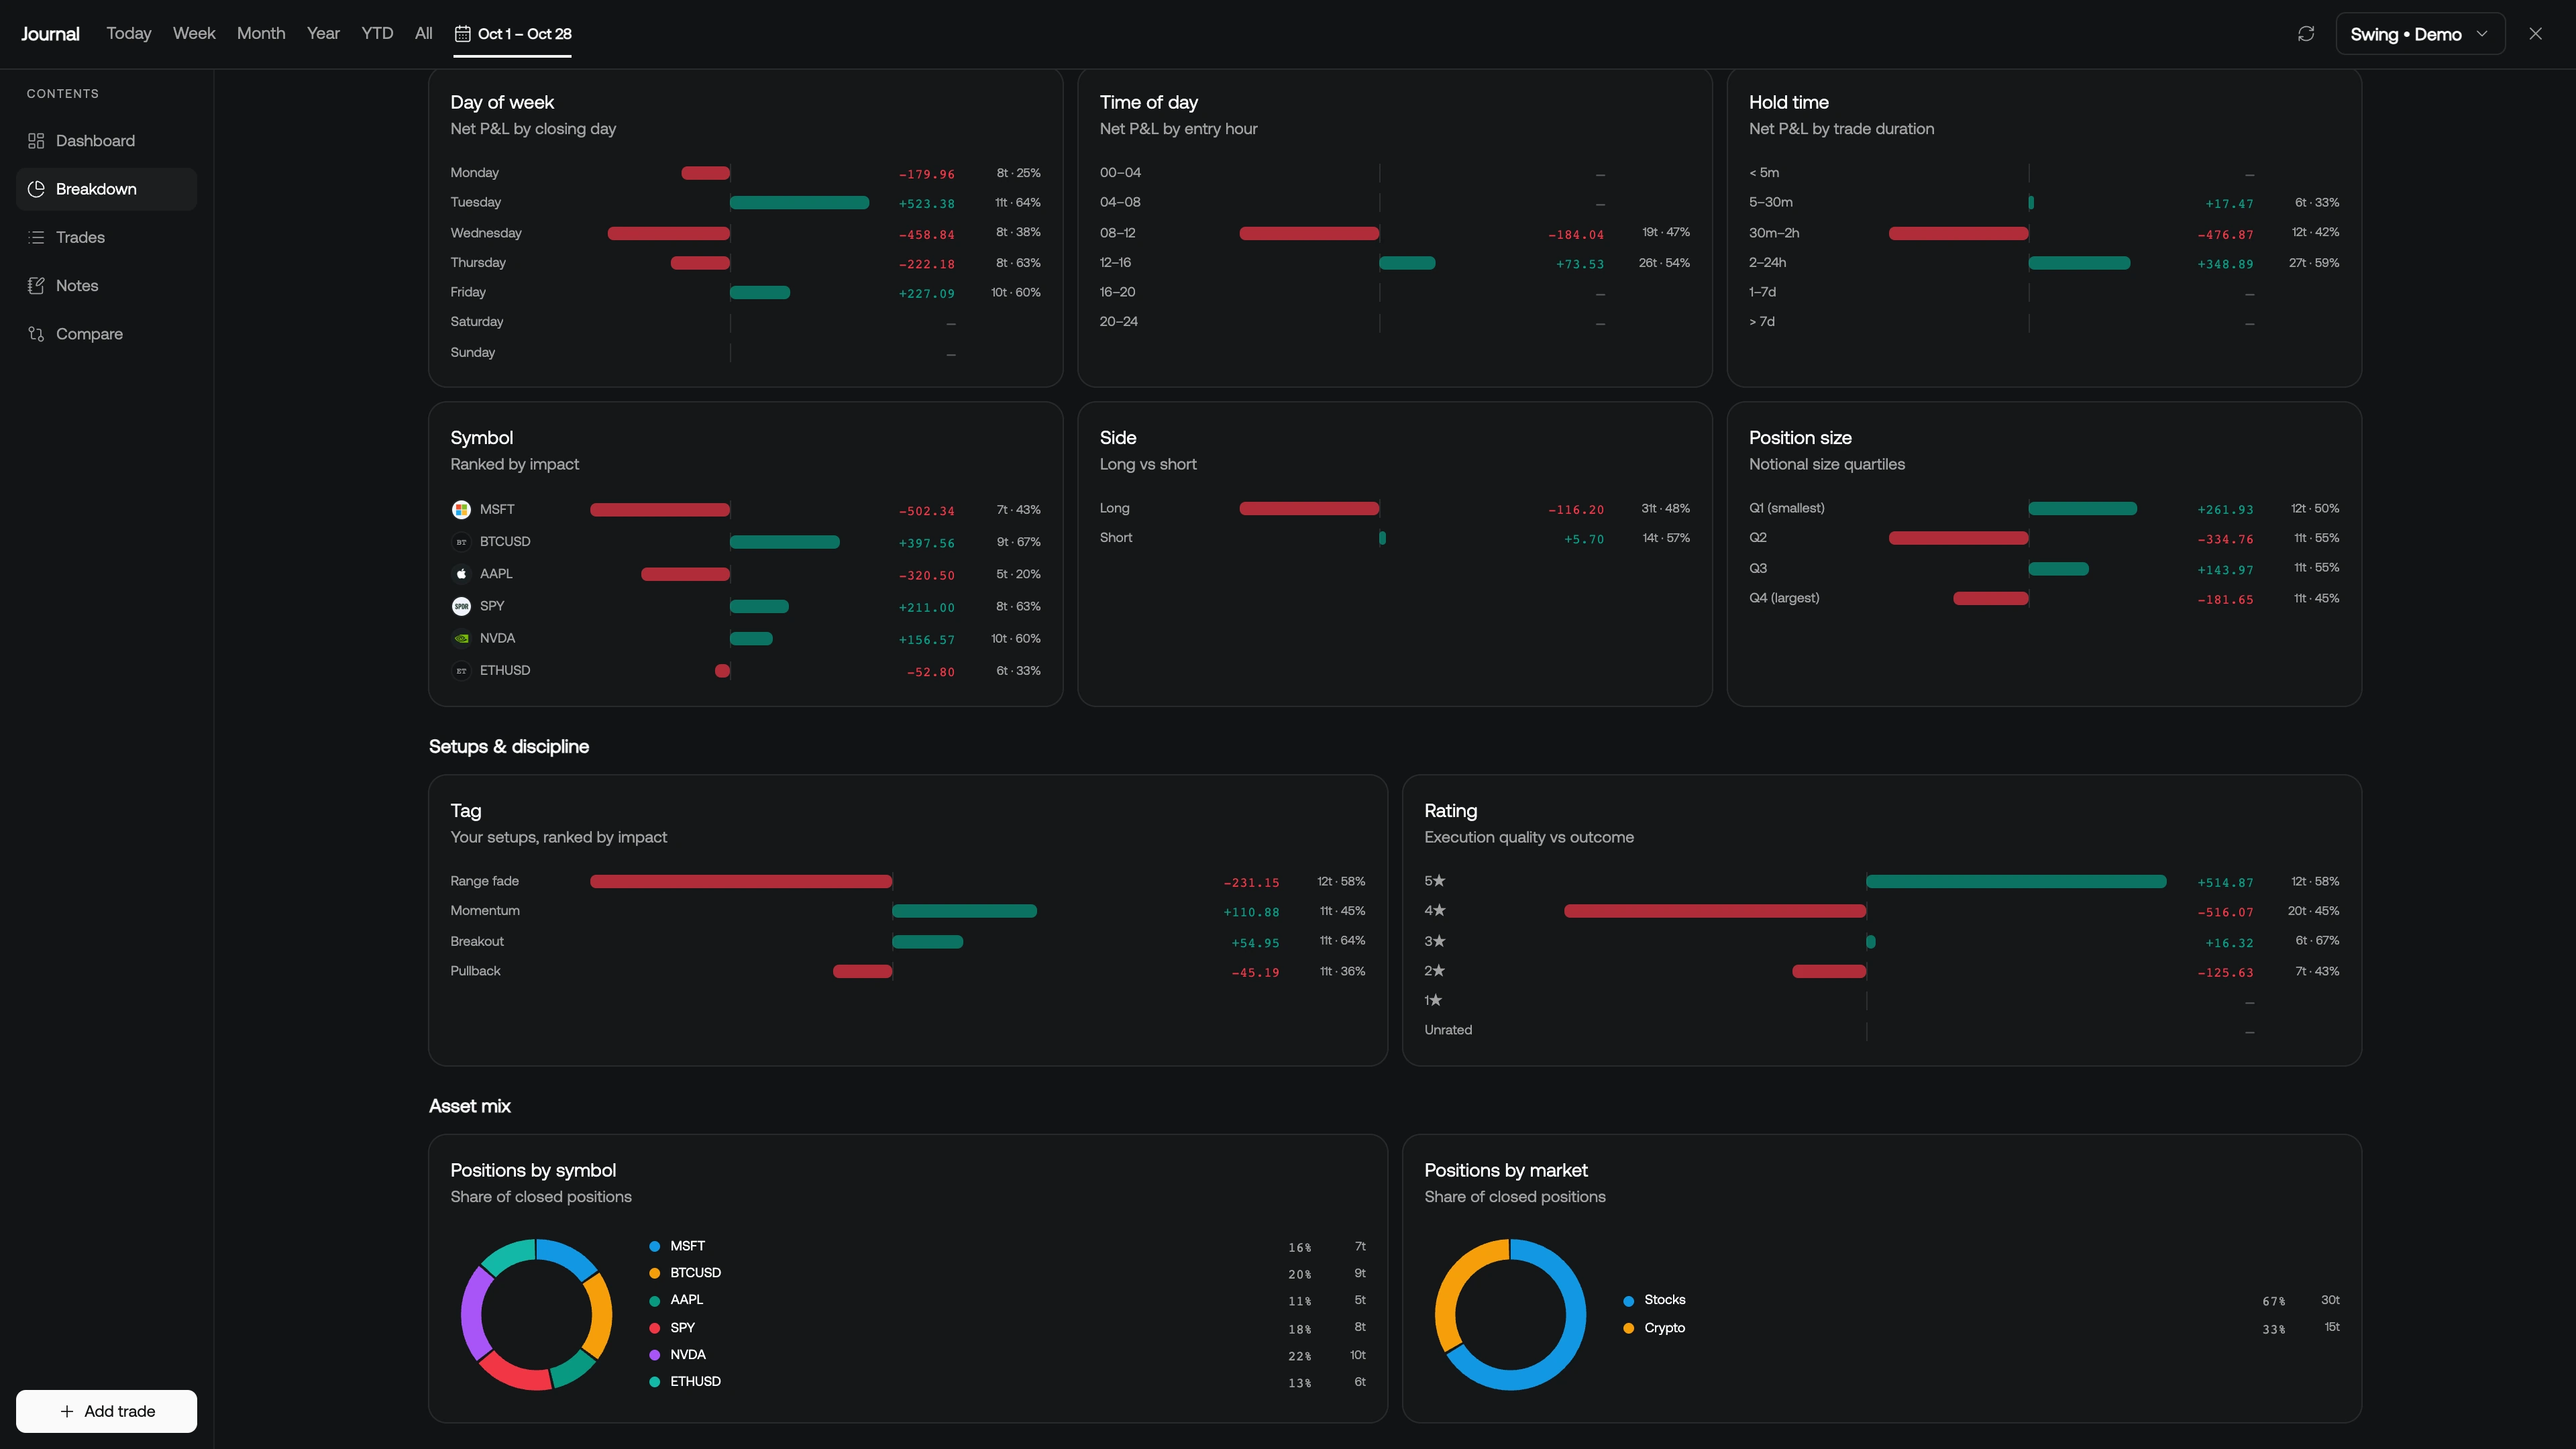This screenshot has height=1449, width=2576.
Task: Close the journal with the X icon
Action: [2535, 34]
